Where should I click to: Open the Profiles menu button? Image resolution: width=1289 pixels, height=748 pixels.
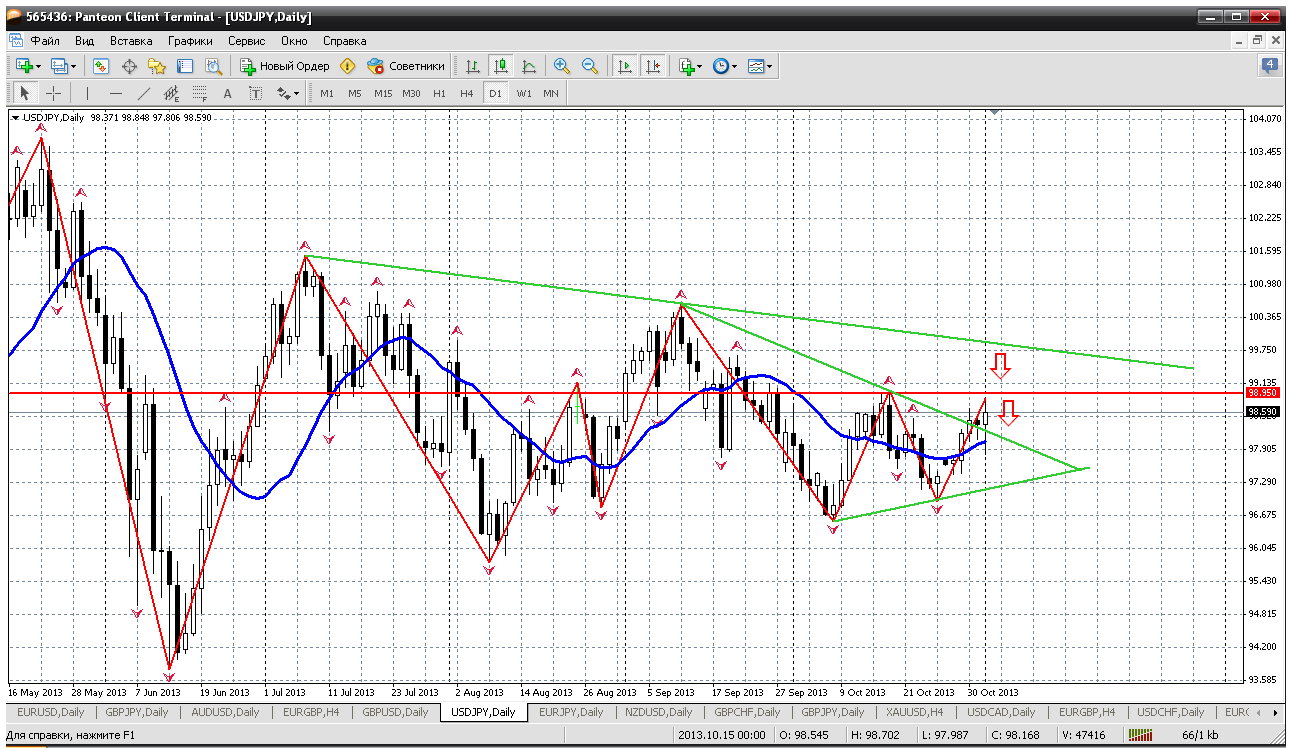[x=61, y=66]
